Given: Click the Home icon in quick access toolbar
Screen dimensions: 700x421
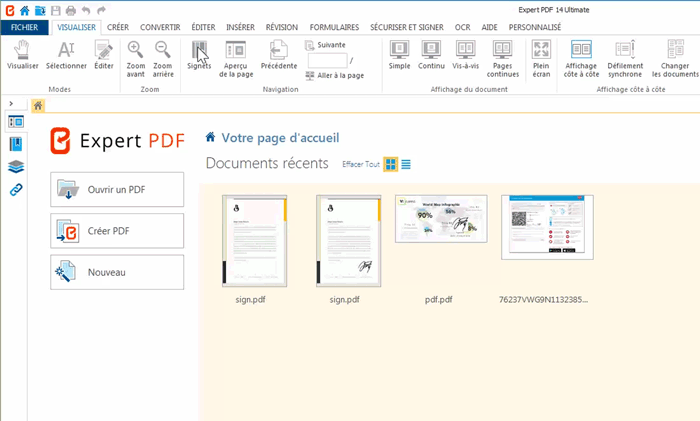Looking at the screenshot, I should (x=25, y=10).
